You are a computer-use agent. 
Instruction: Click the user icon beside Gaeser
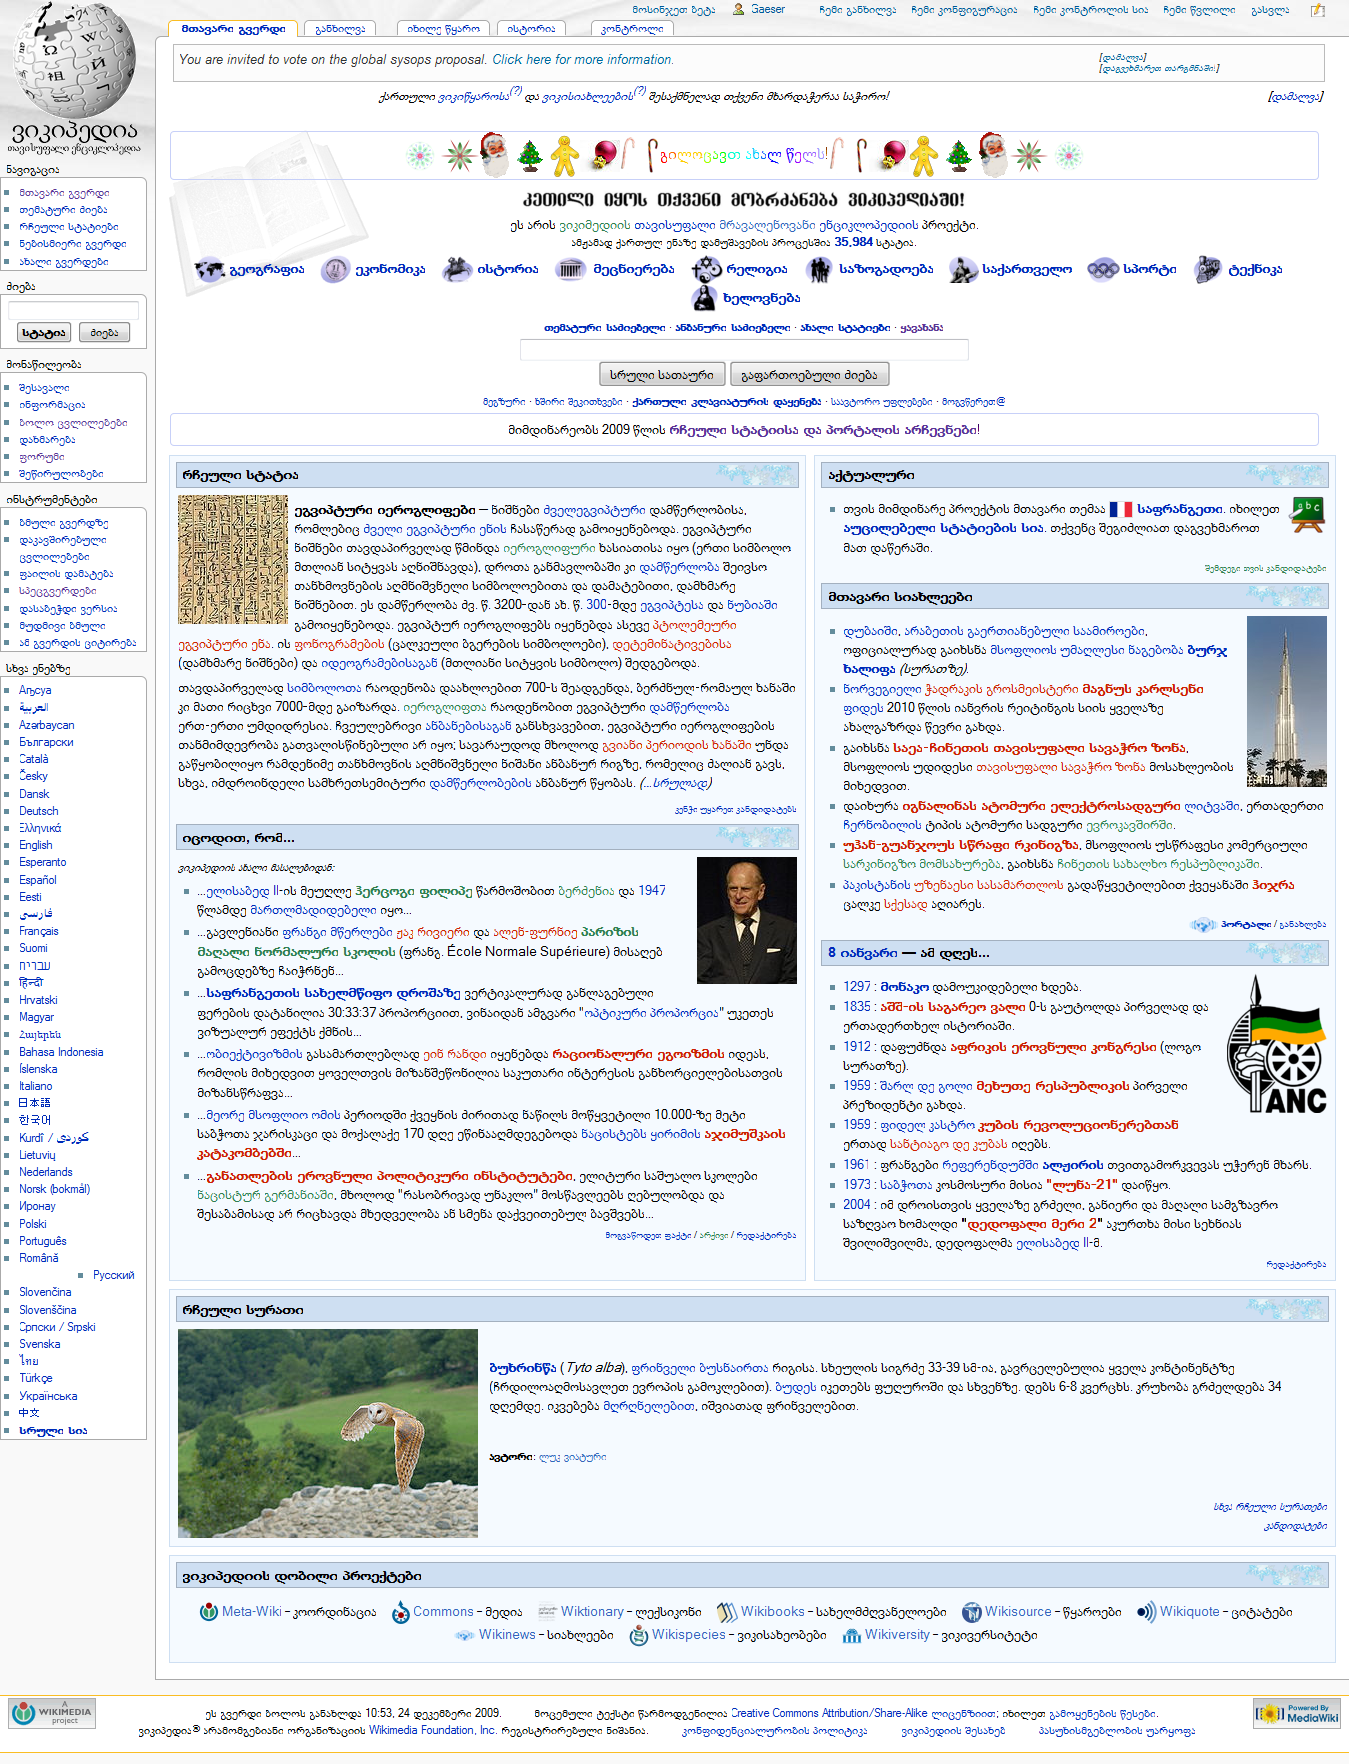pyautogui.click(x=738, y=9)
